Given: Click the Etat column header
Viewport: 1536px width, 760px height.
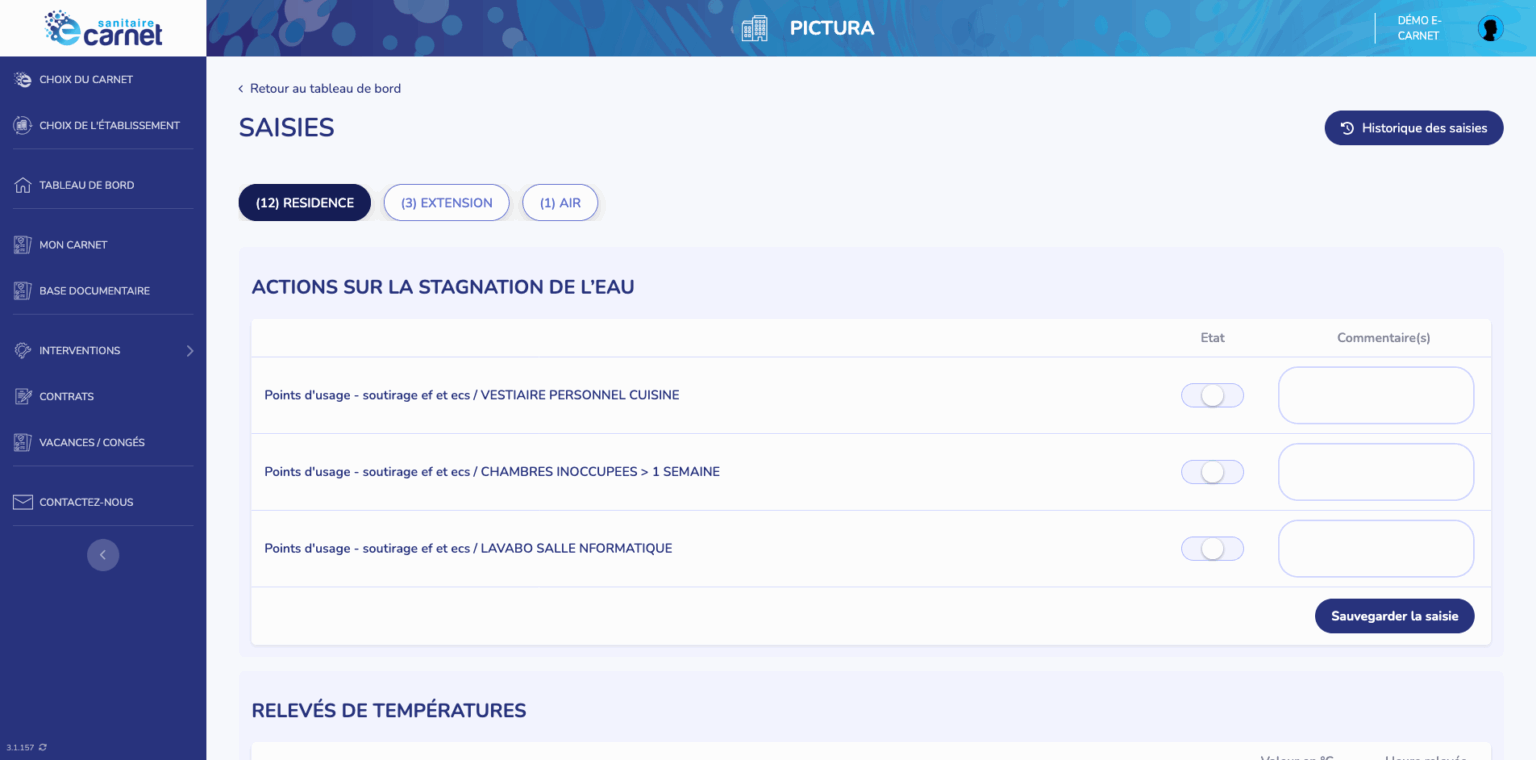Looking at the screenshot, I should [x=1212, y=338].
